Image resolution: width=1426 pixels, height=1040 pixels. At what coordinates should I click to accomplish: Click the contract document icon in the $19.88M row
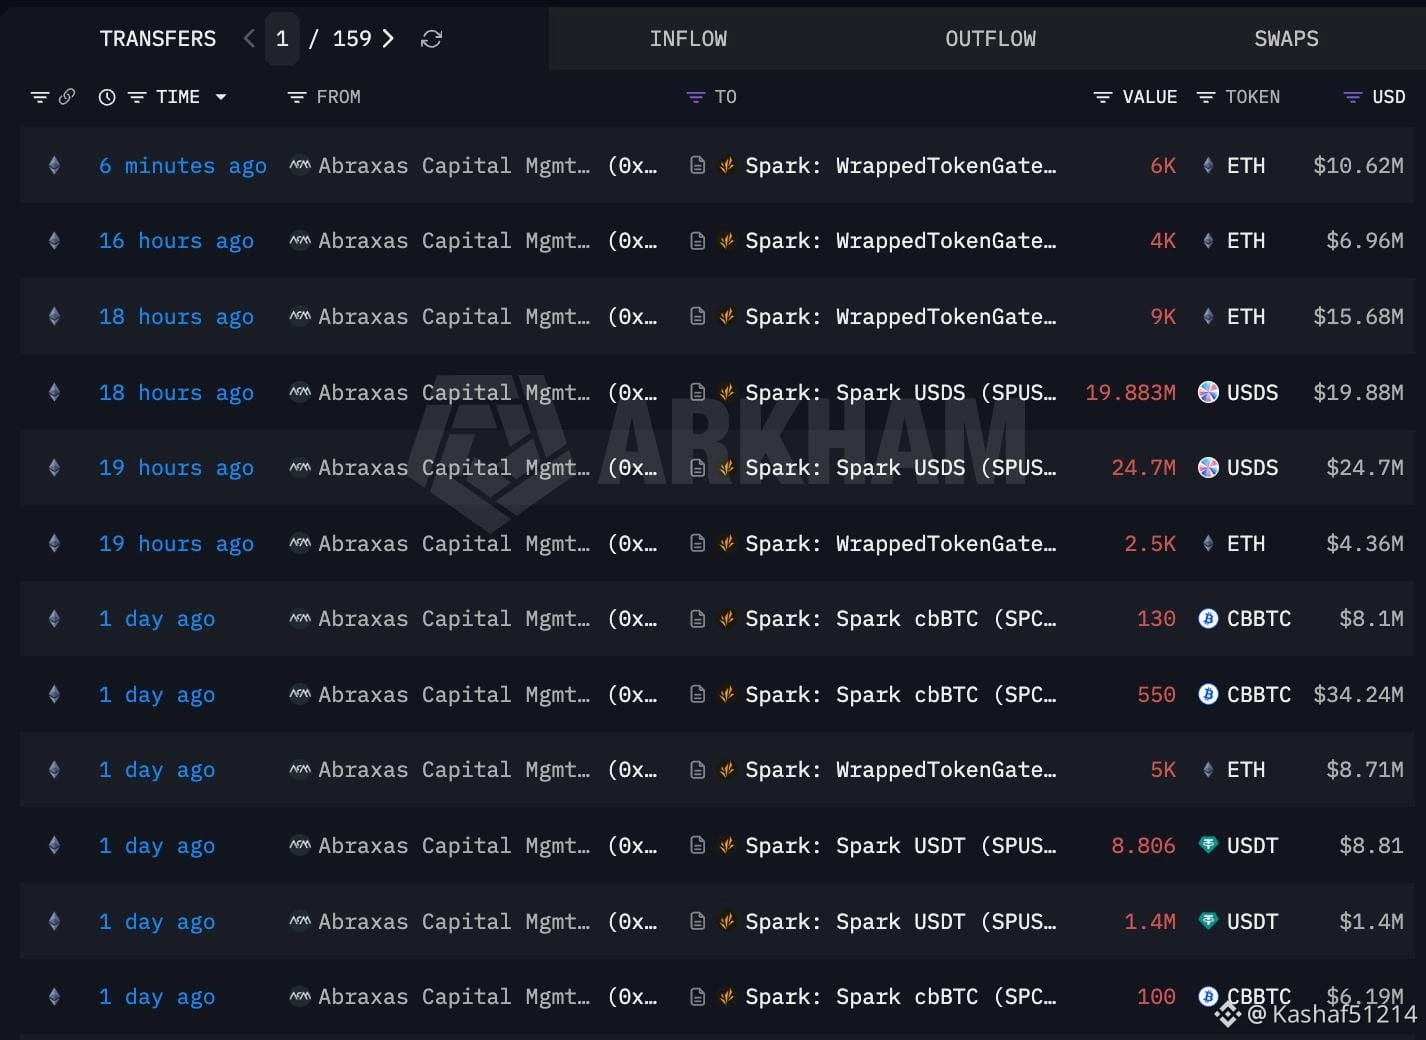point(698,393)
